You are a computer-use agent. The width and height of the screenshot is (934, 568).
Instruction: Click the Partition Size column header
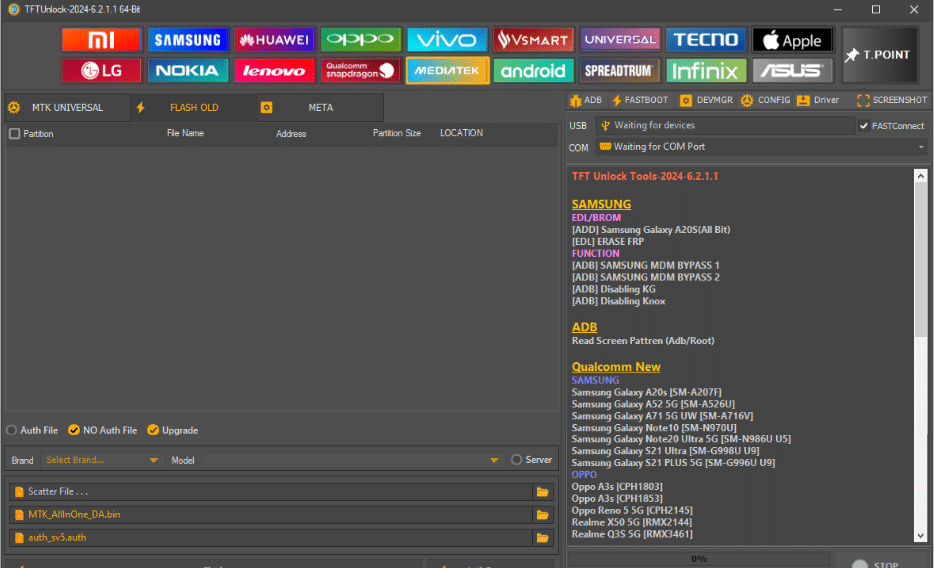[x=397, y=133]
